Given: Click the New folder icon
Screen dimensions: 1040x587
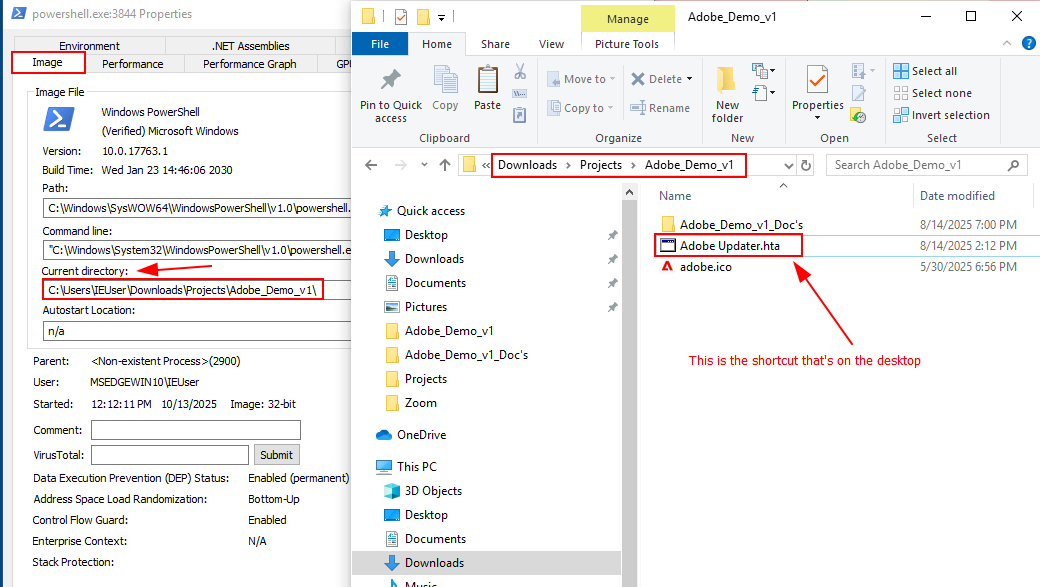Looking at the screenshot, I should (727, 80).
